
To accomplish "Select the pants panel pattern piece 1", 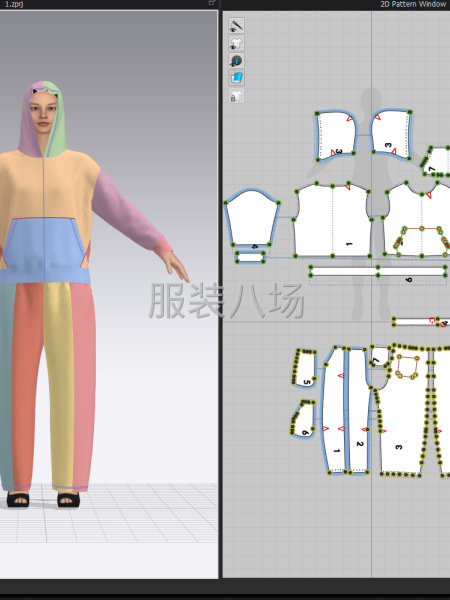I will (x=334, y=410).
